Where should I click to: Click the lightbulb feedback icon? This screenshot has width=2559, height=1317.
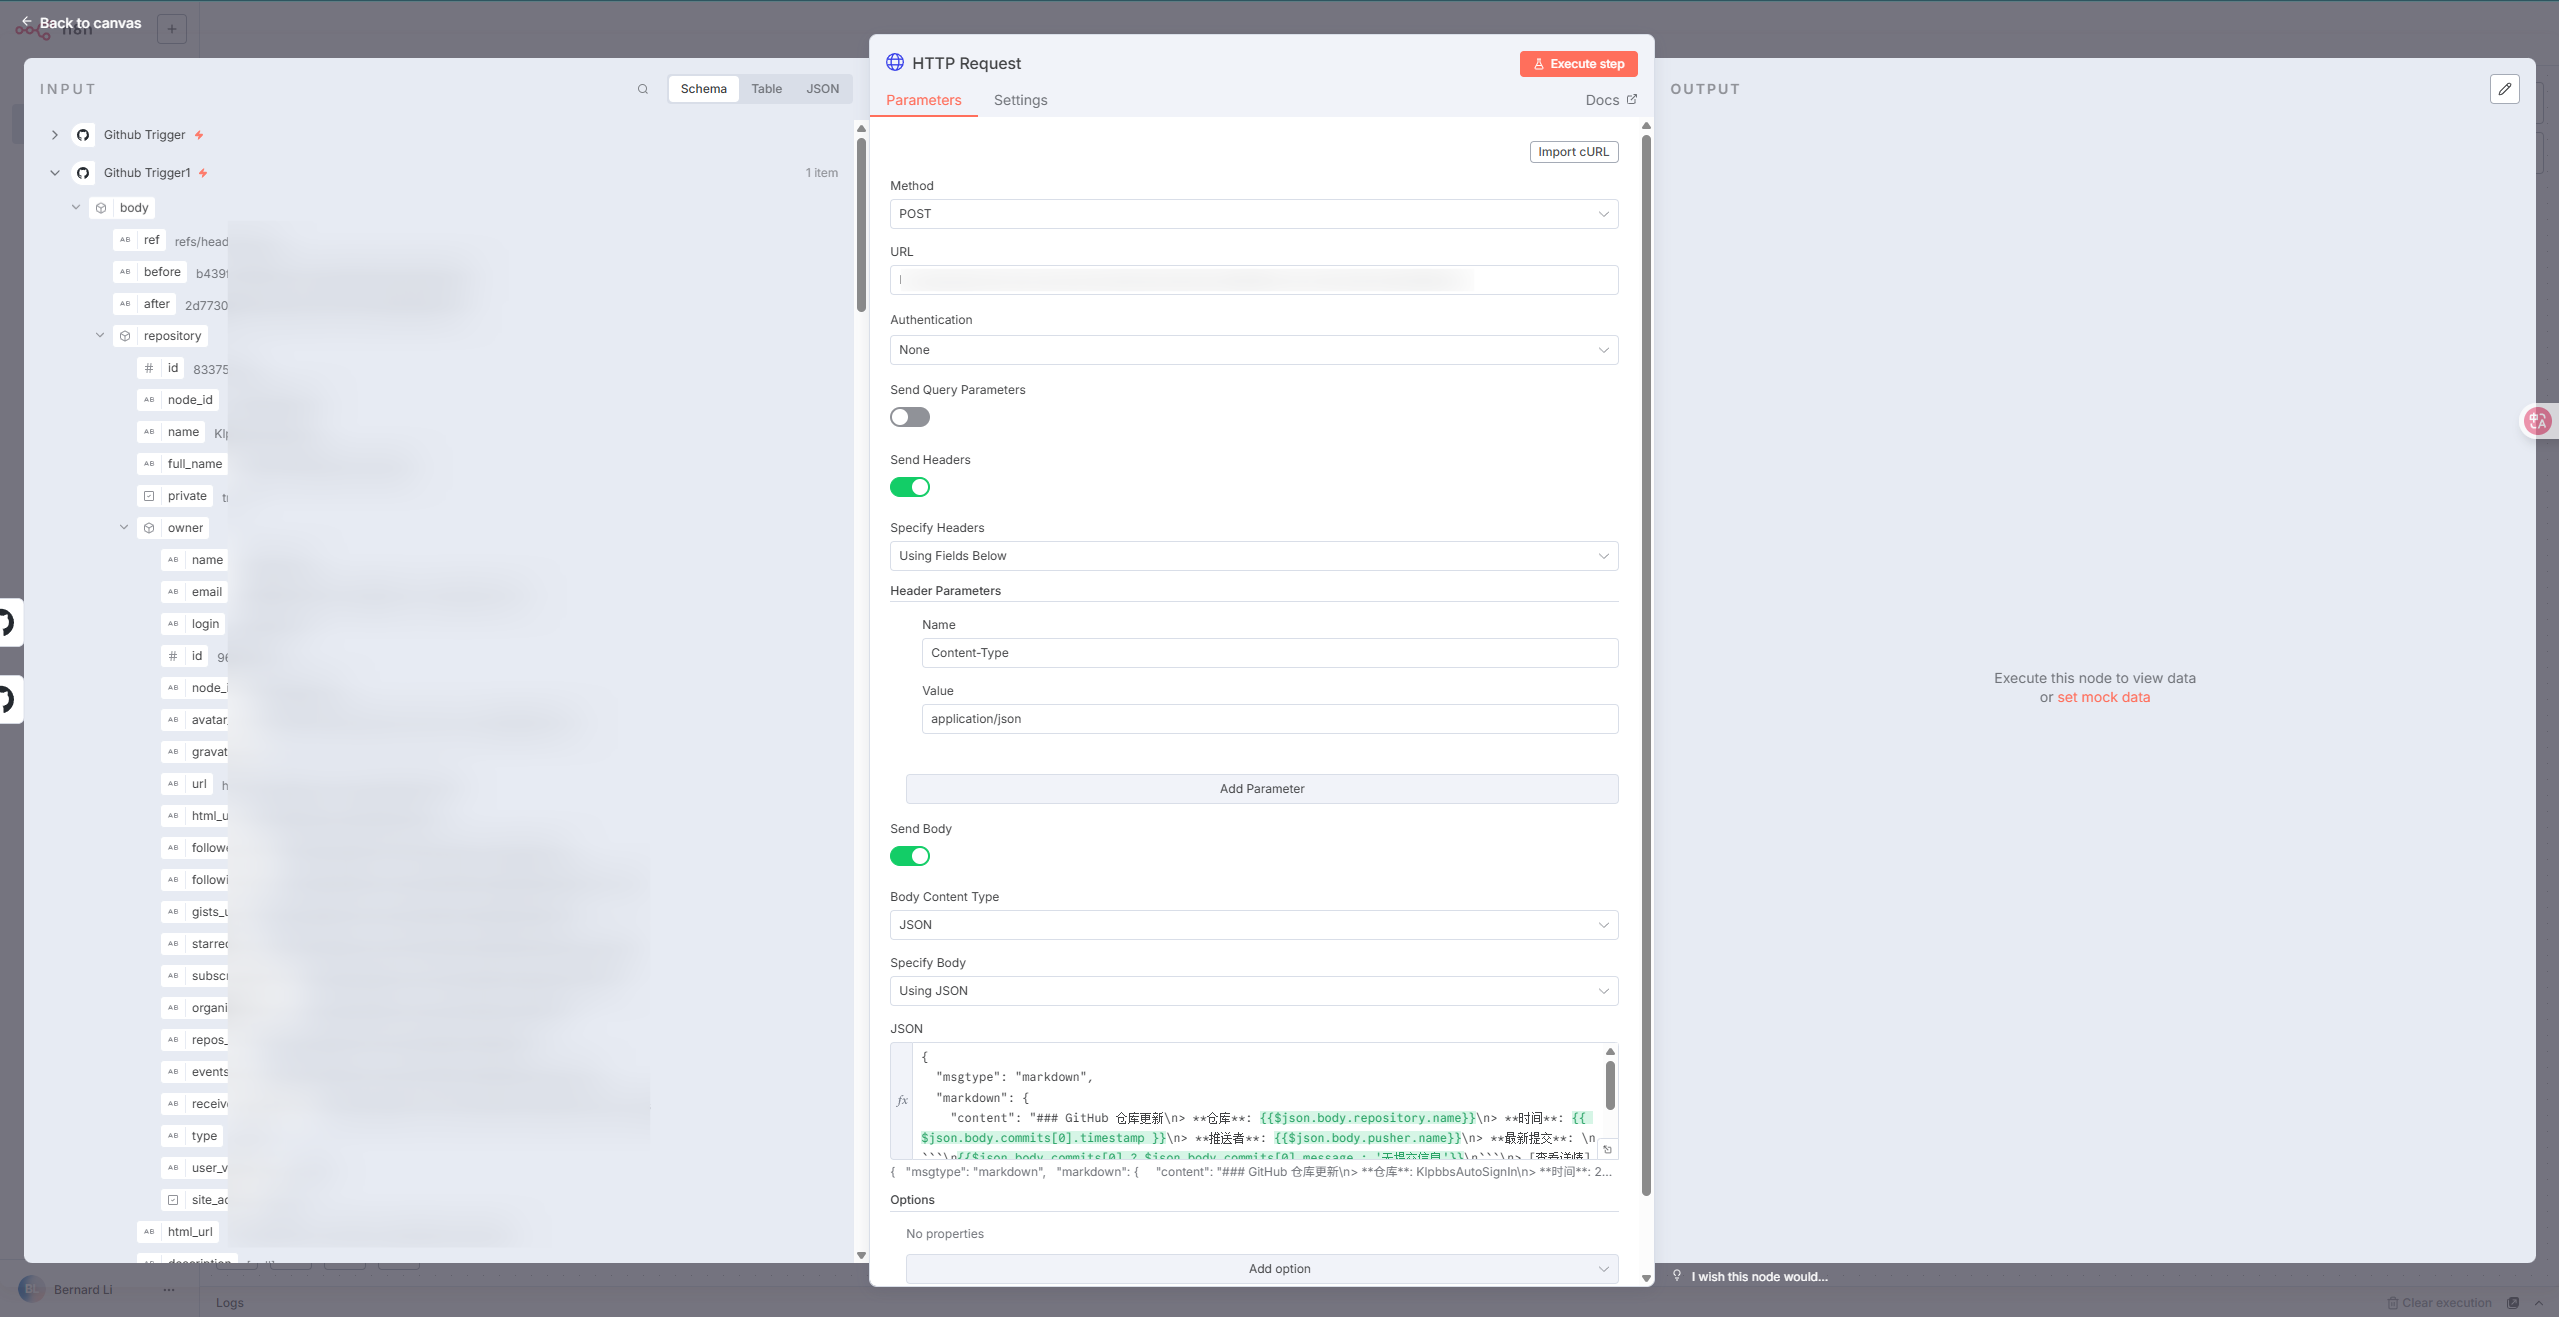tap(1677, 1275)
